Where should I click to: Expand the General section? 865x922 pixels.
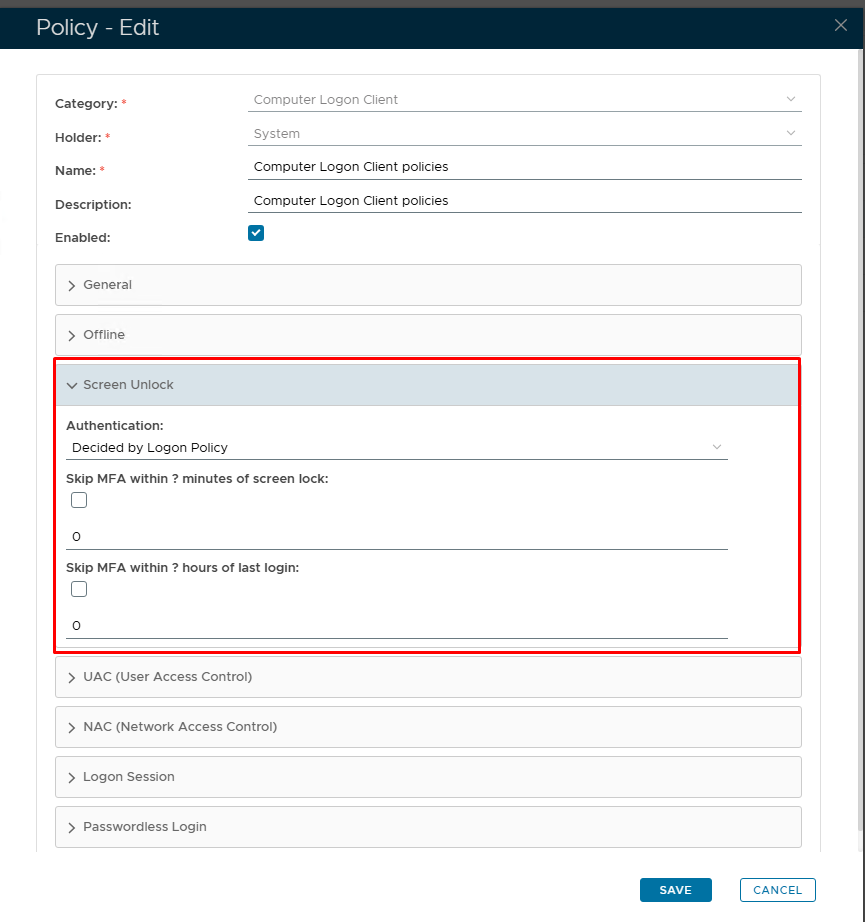[x=428, y=285]
